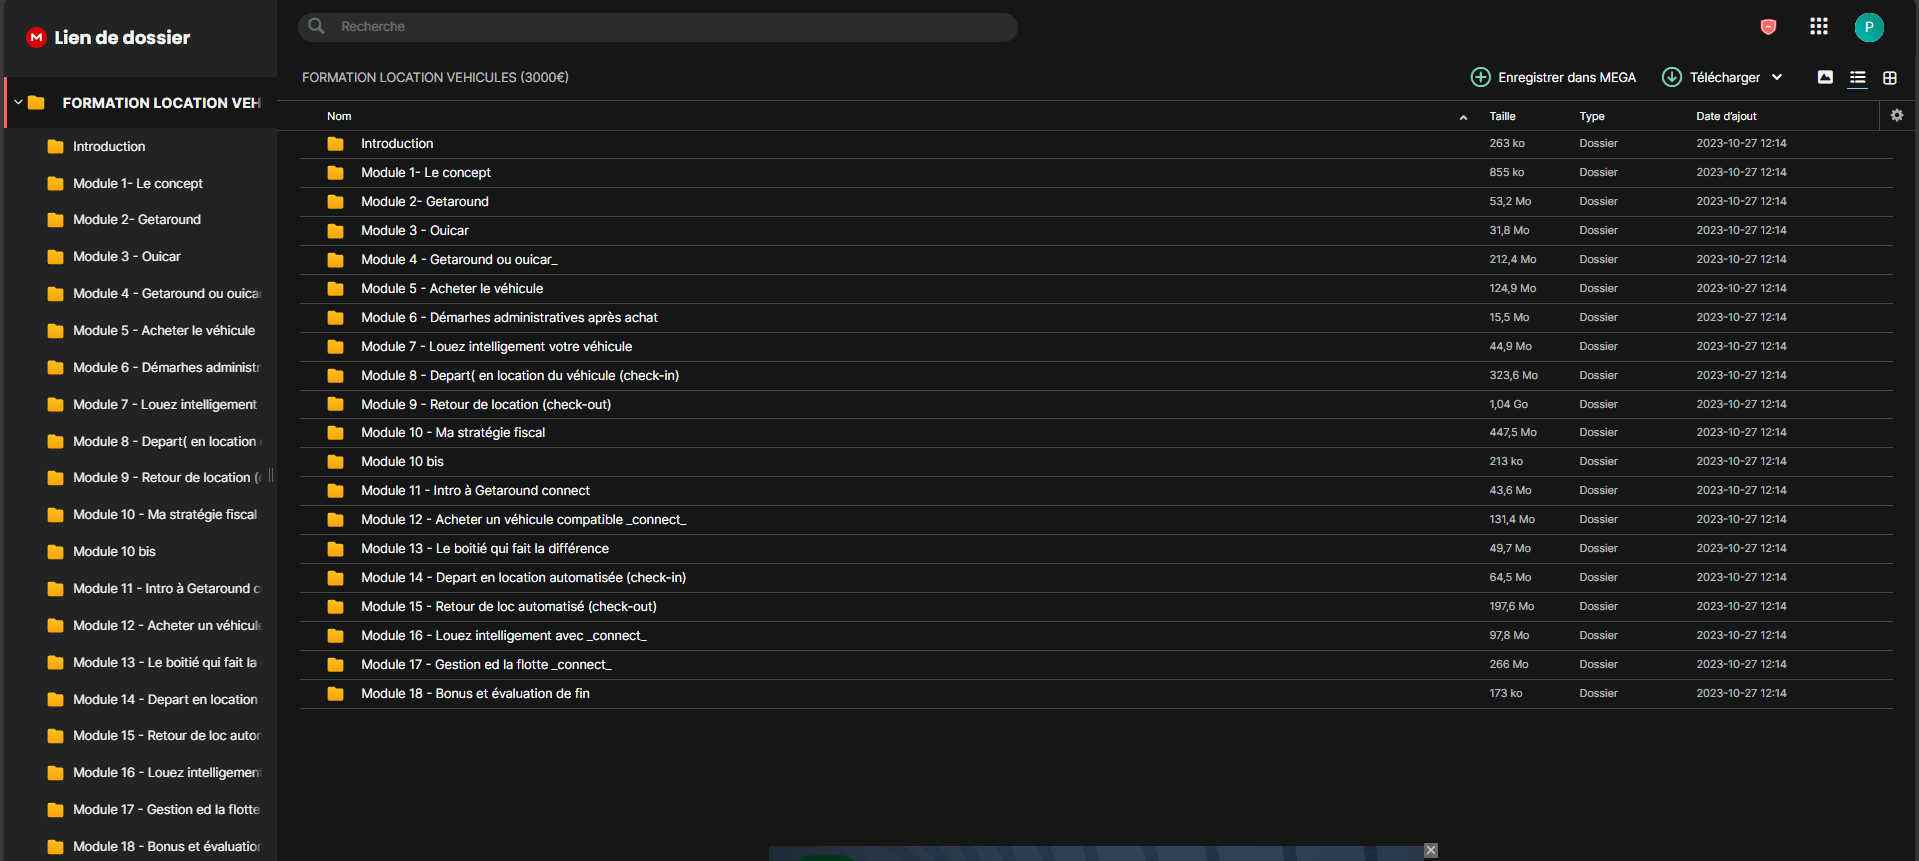Click the search magnifier icon
The height and width of the screenshot is (861, 1919).
pyautogui.click(x=316, y=26)
